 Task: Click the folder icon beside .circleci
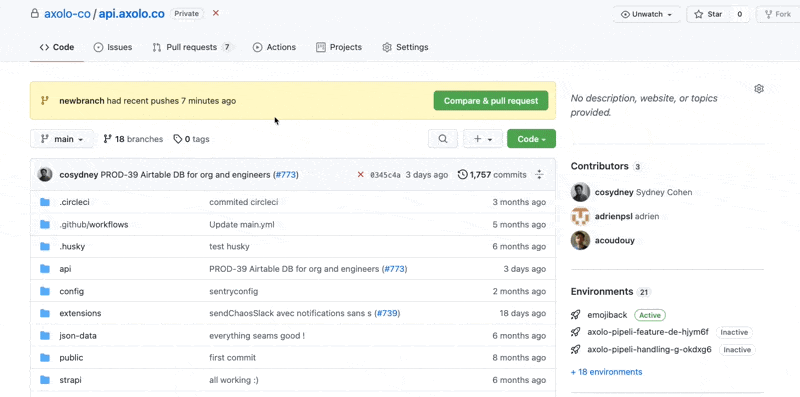pyautogui.click(x=45, y=202)
